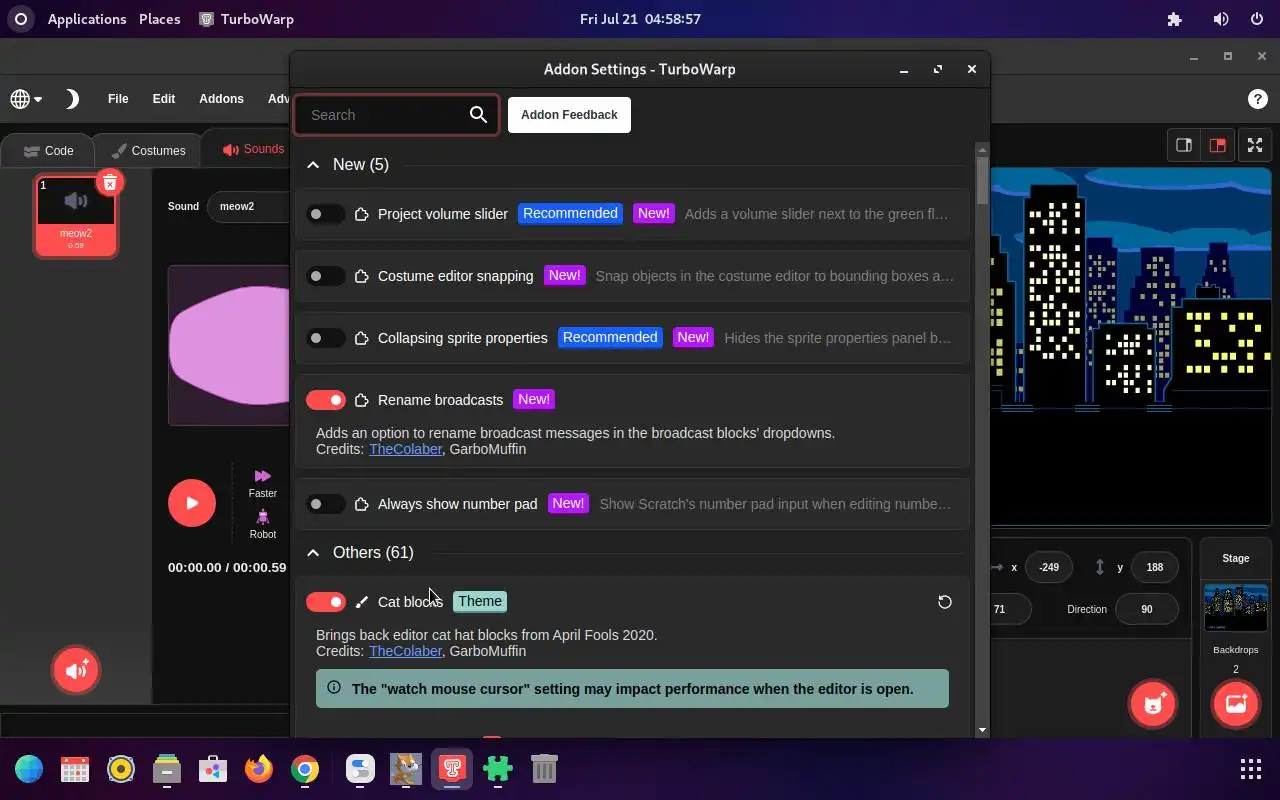1280x800 pixels.
Task: Launch Firefox from the dock
Action: (259, 769)
